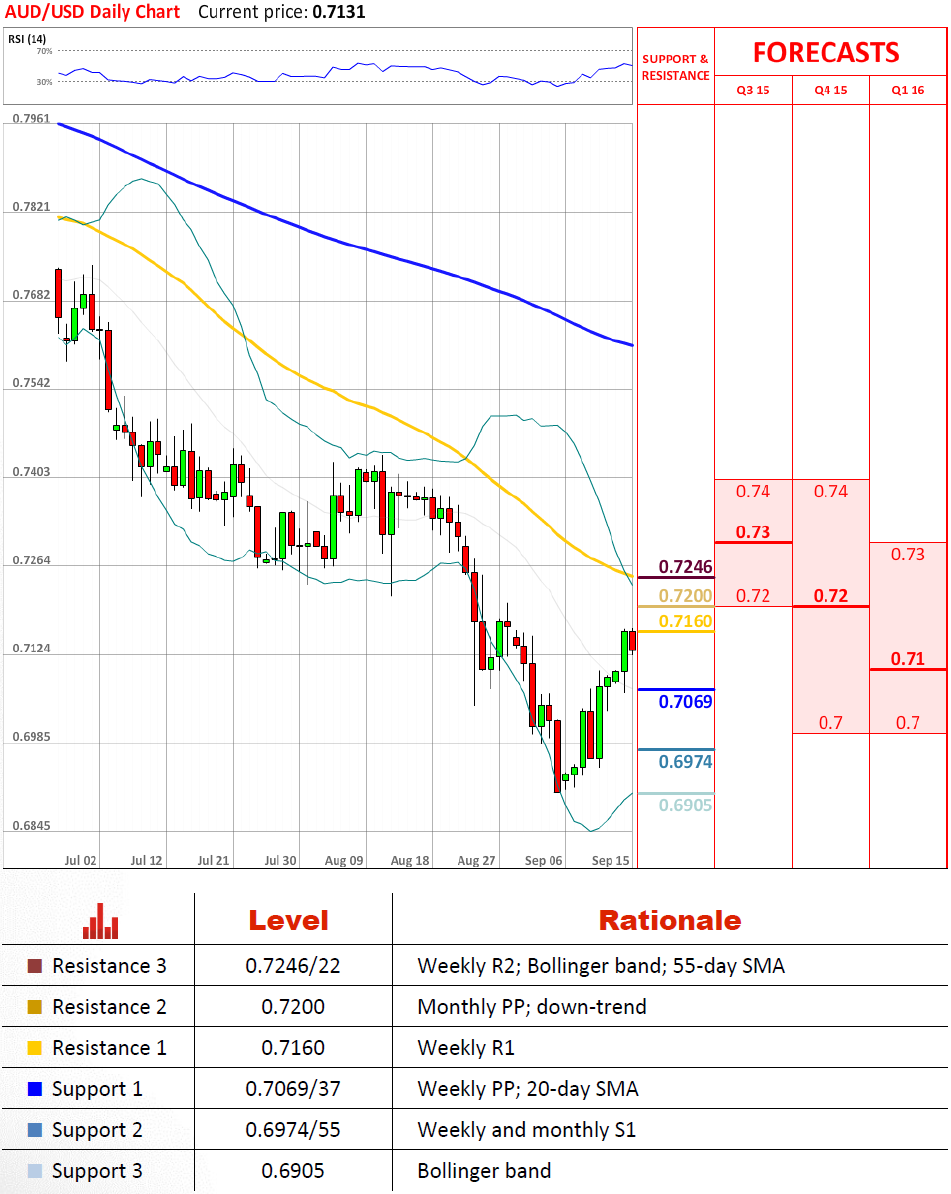Viewport: 951px width, 1194px height.
Task: Click the bold 0.71 forecast in Q1 16
Action: click(x=908, y=659)
